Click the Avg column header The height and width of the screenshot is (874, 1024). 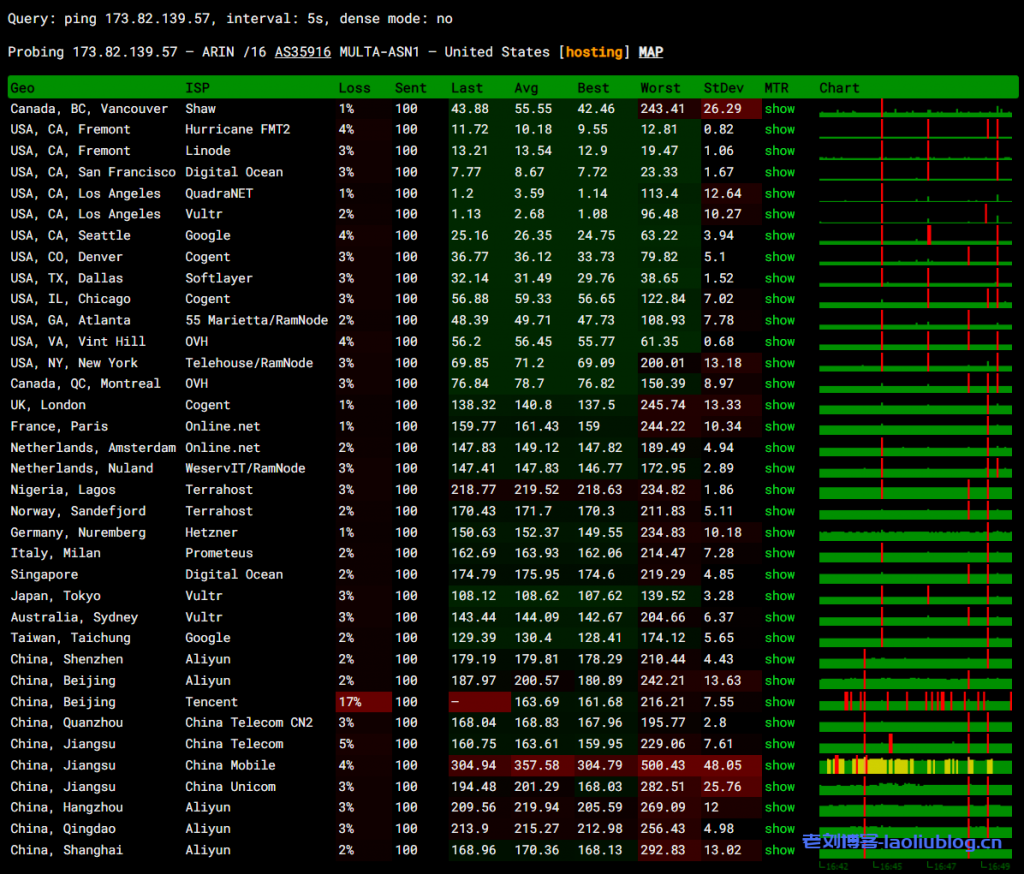(526, 88)
